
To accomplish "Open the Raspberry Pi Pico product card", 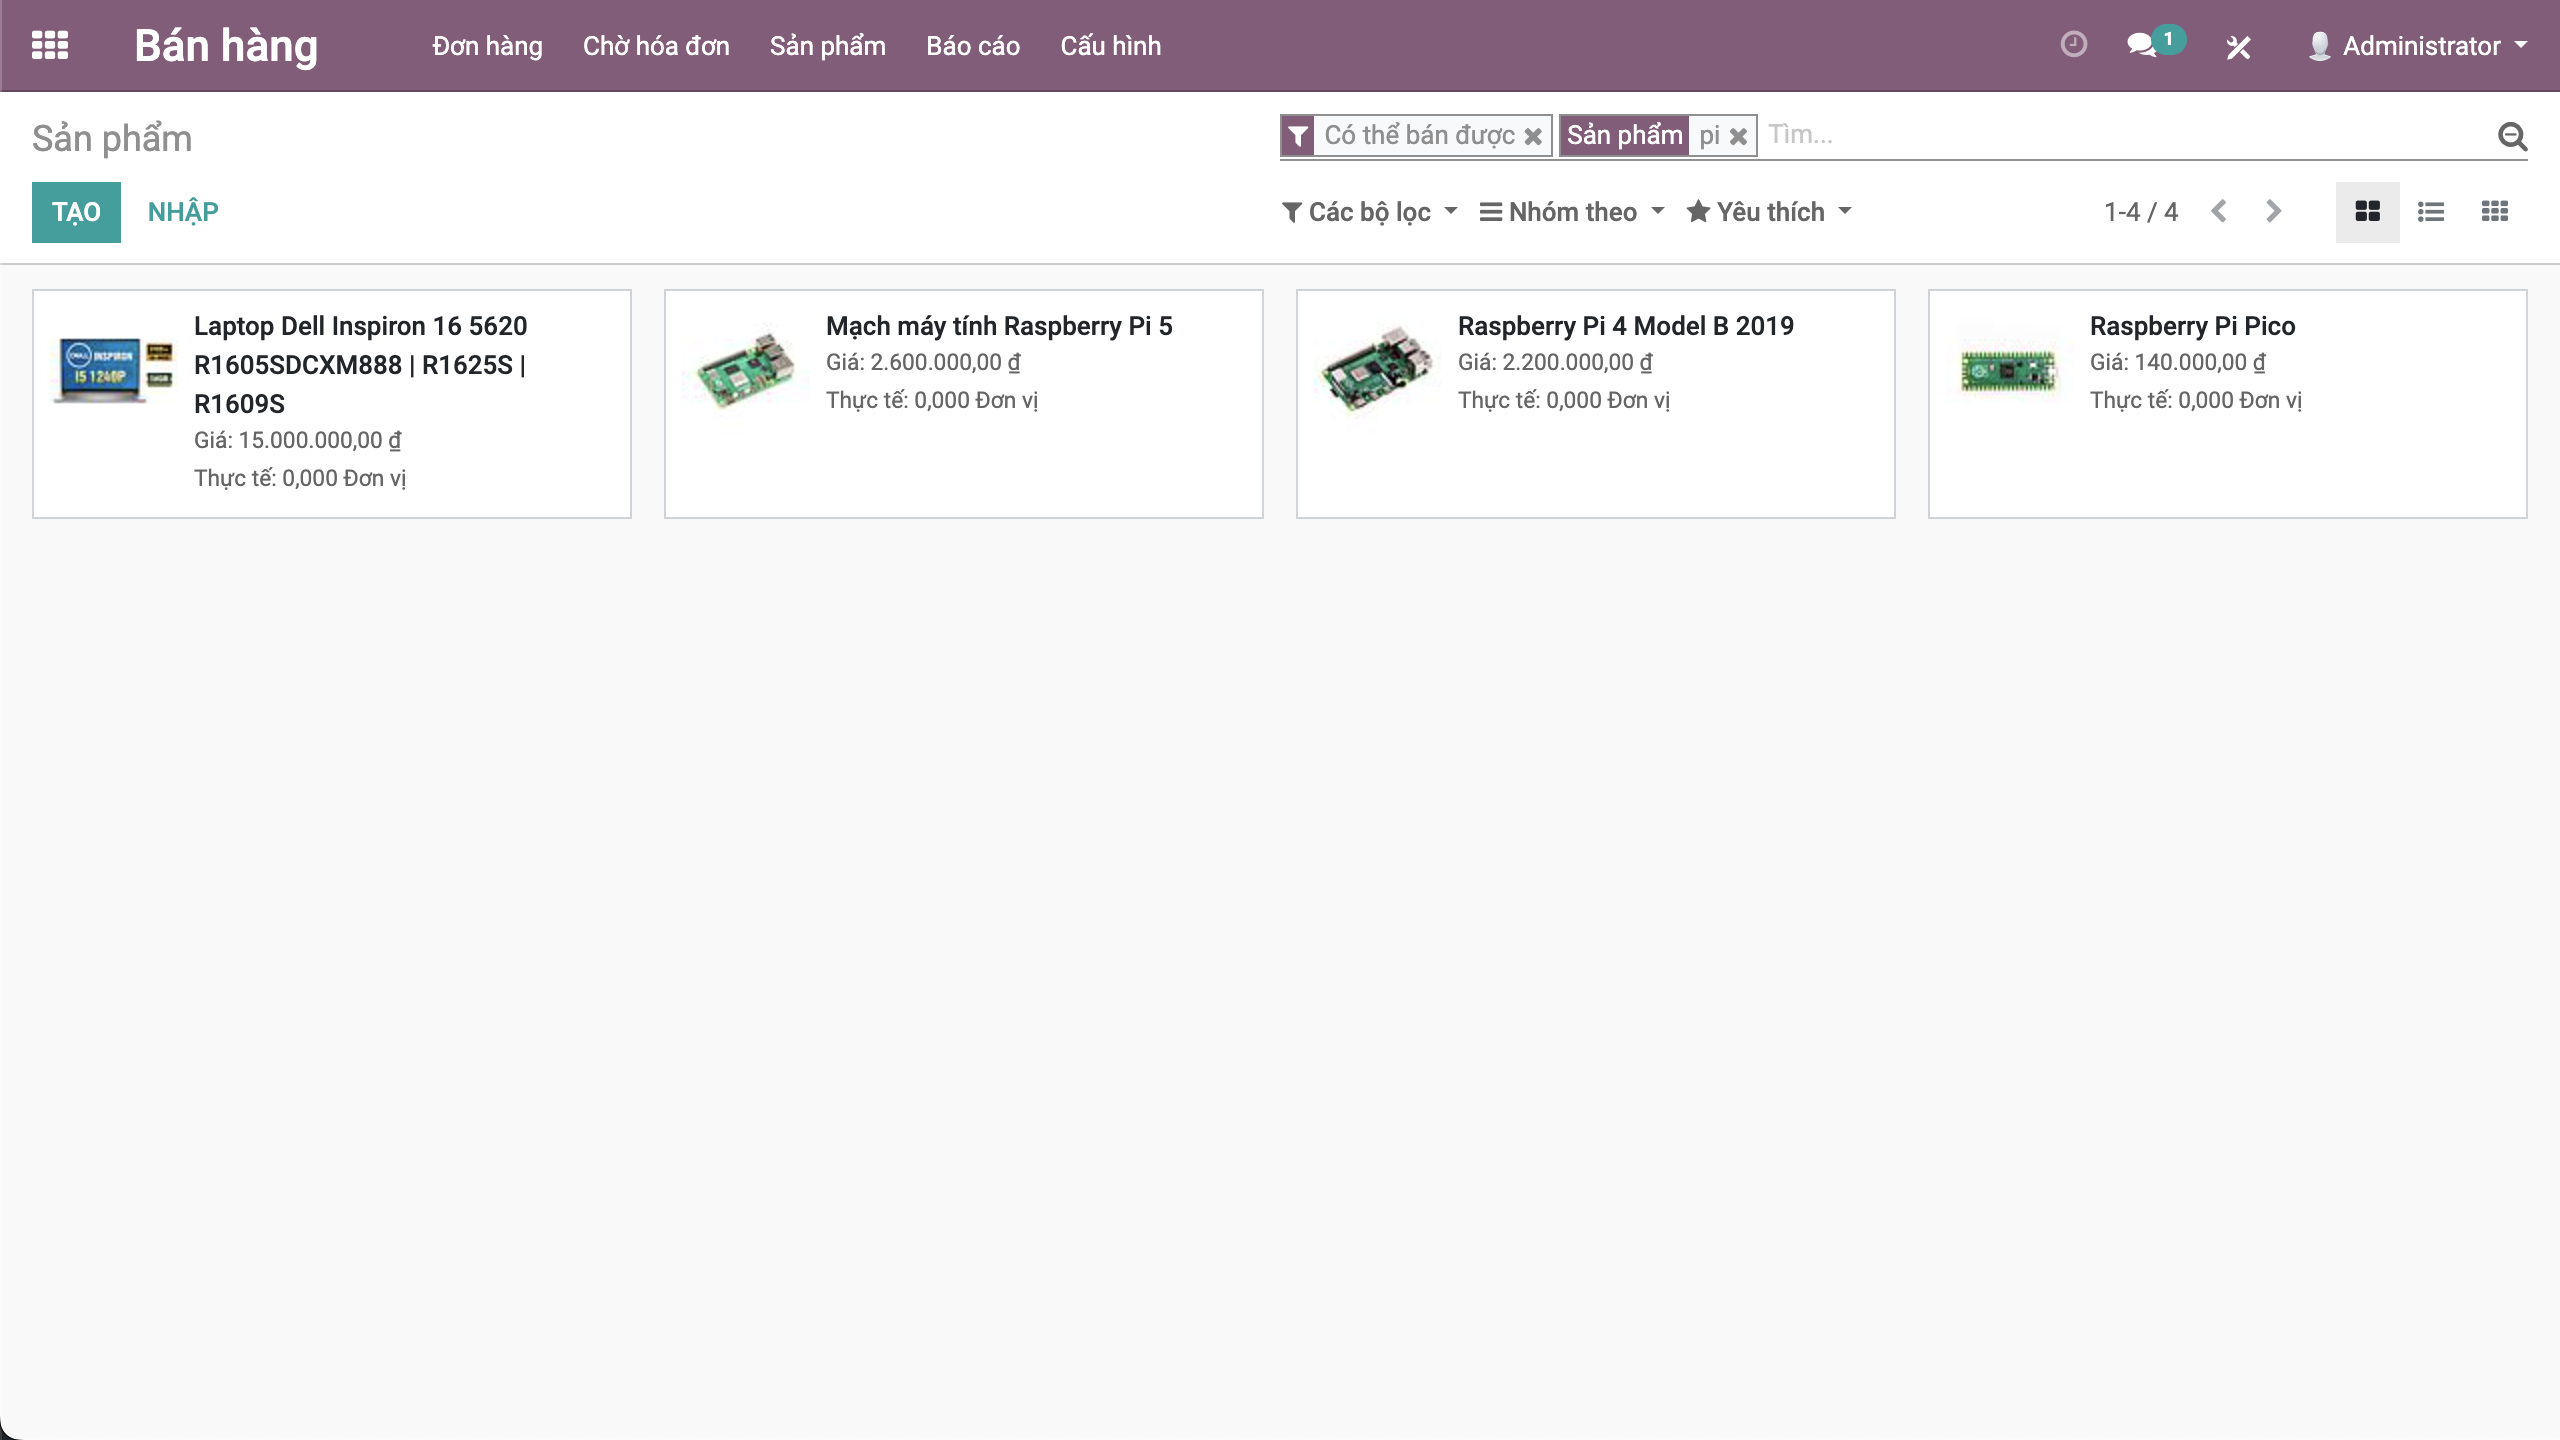I will point(2226,403).
